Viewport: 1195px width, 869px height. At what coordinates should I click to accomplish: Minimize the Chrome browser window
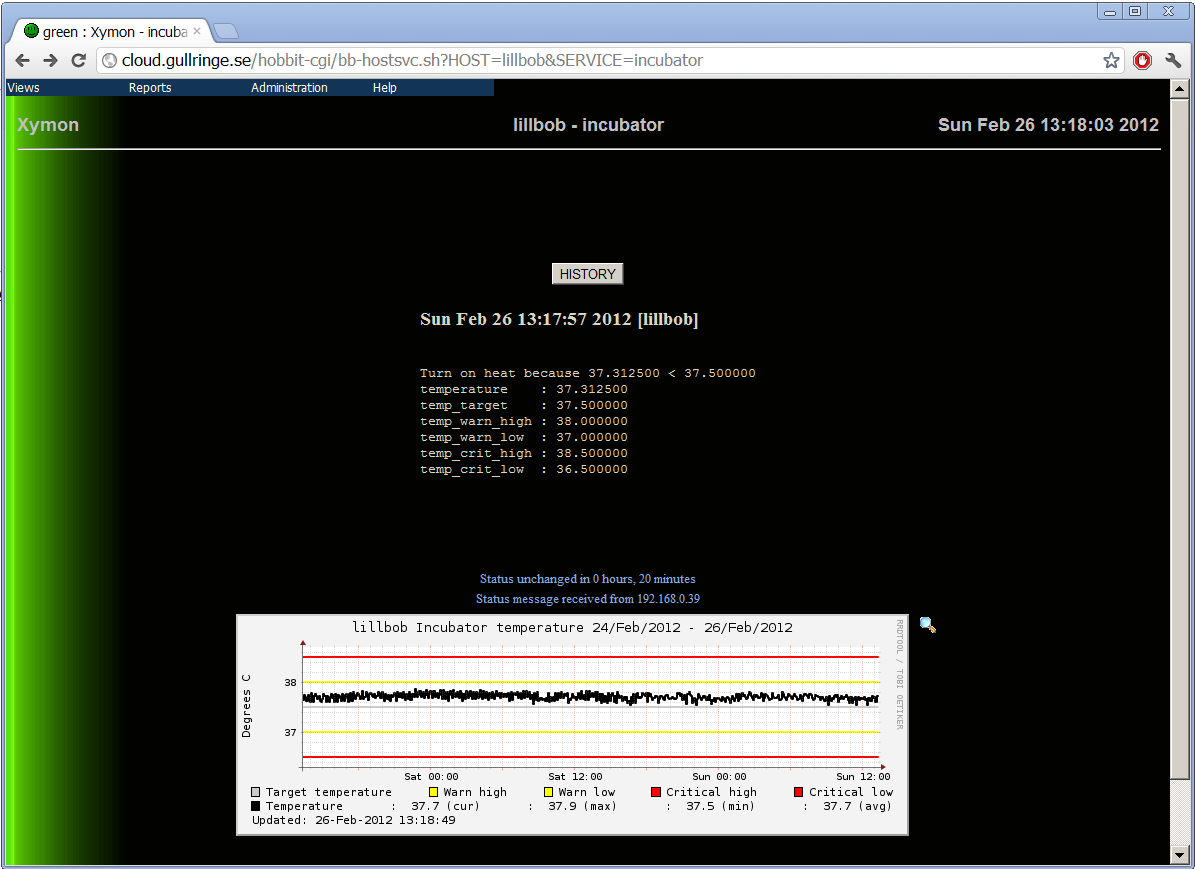click(1110, 11)
